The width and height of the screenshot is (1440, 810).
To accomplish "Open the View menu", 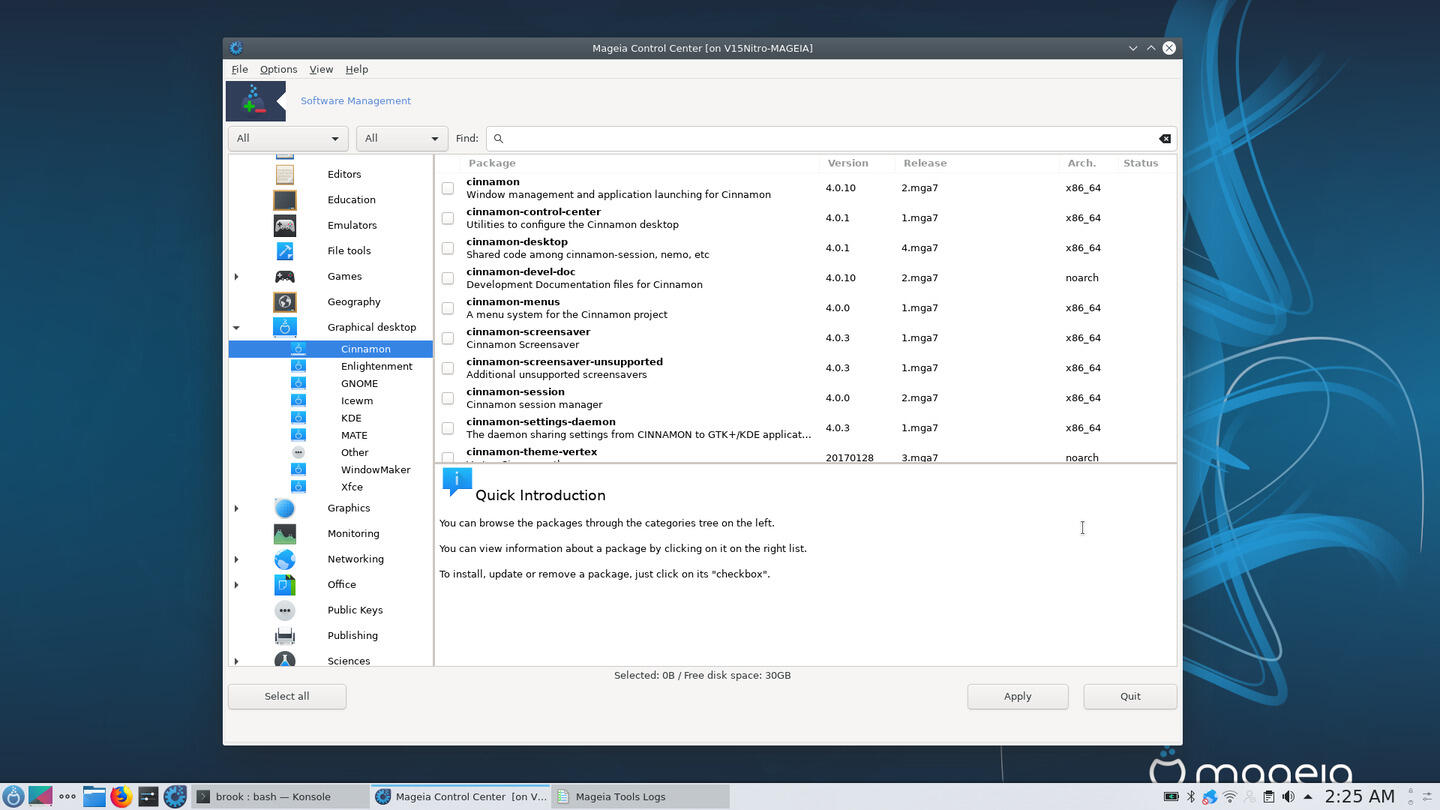I will pyautogui.click(x=321, y=69).
